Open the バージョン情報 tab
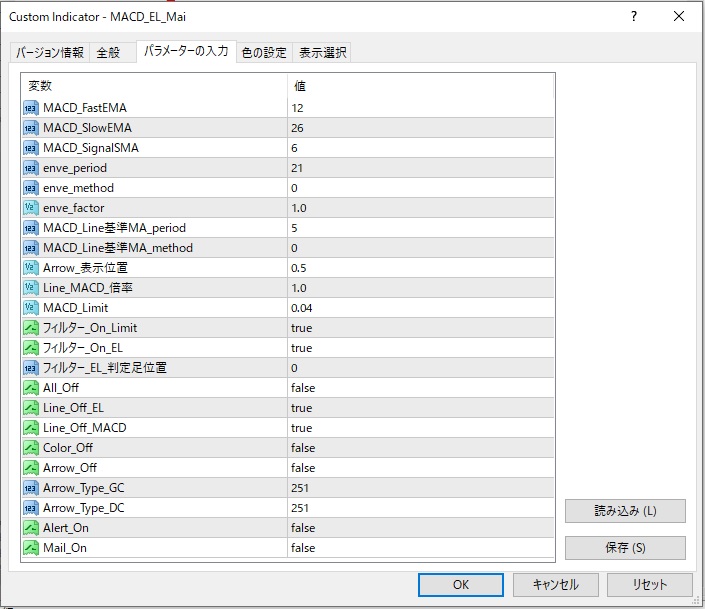This screenshot has width=705, height=609. click(x=50, y=53)
